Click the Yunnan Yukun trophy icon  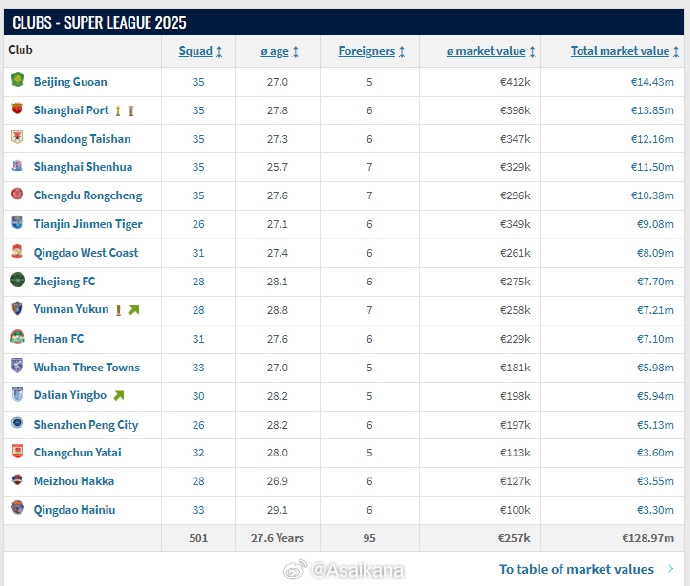click(119, 310)
